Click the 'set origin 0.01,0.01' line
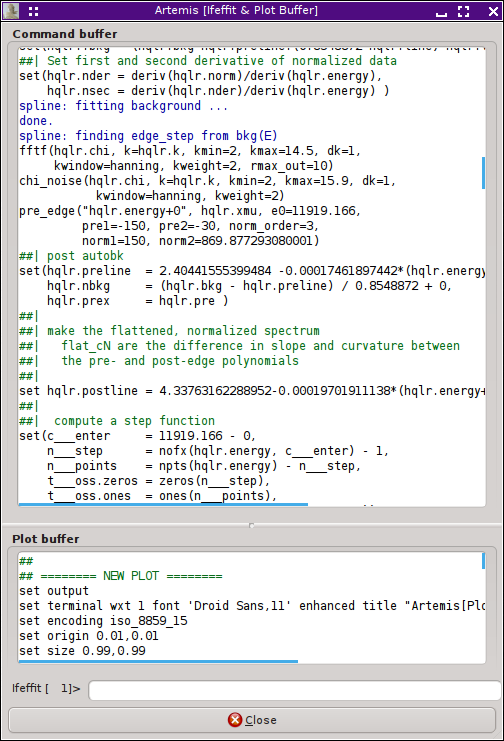 89,636
